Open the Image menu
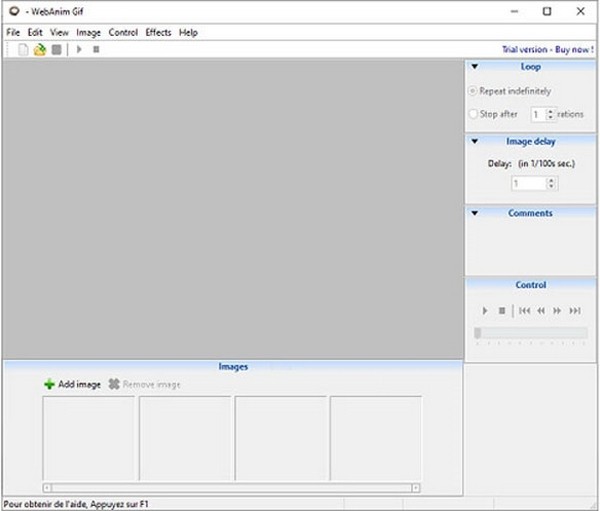600x511 pixels. (x=88, y=32)
